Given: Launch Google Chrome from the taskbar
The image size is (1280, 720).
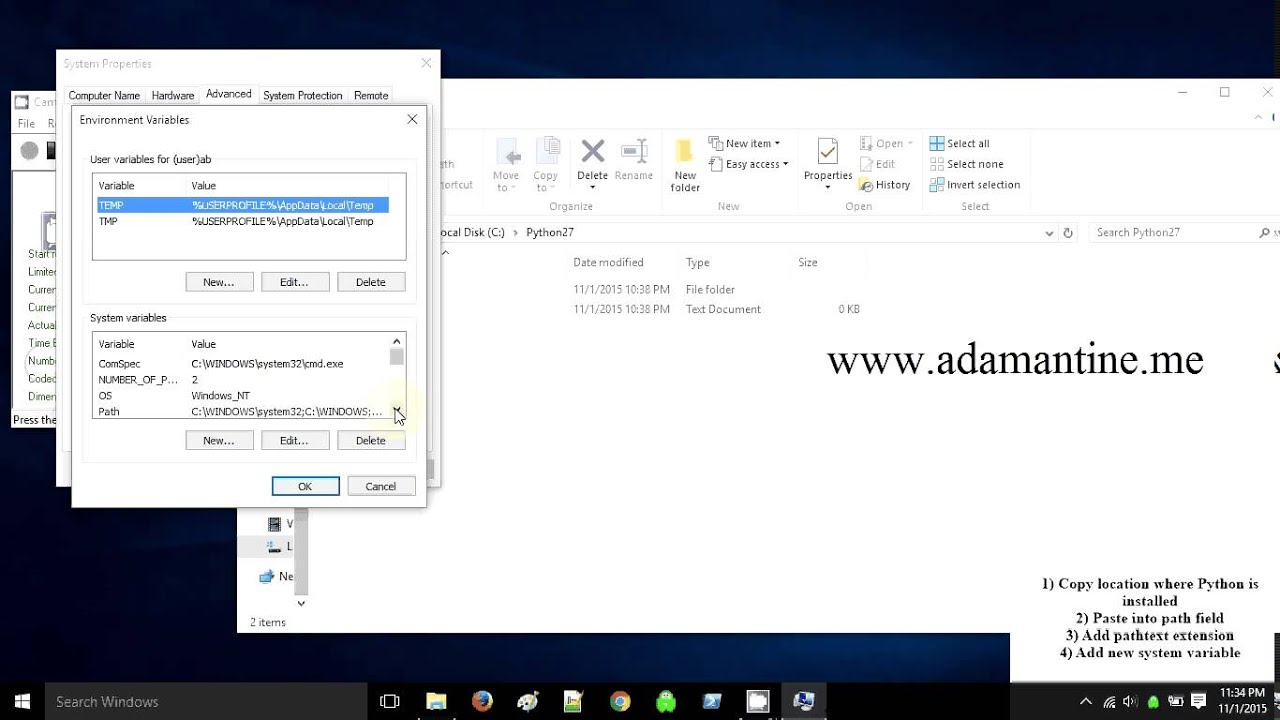Looking at the screenshot, I should tap(620, 701).
